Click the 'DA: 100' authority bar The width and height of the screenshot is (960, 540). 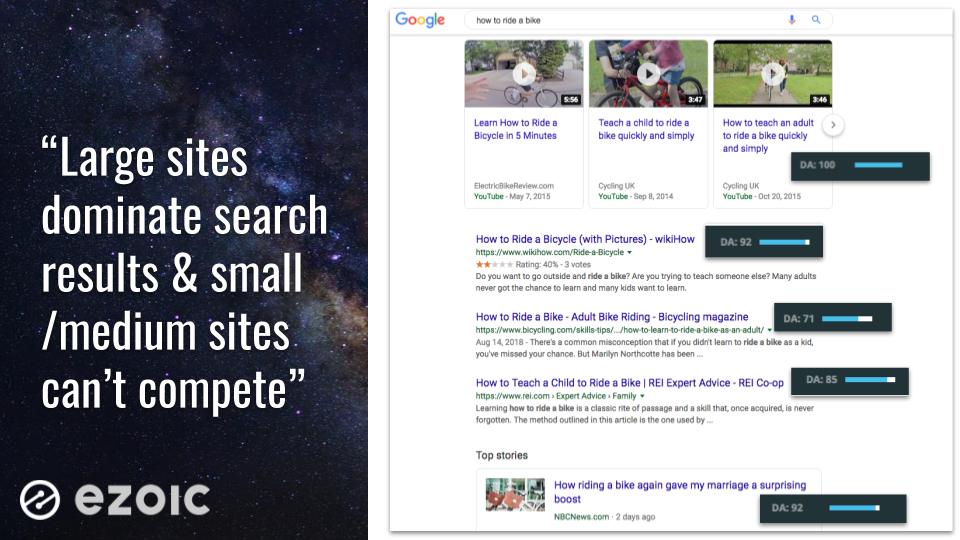[x=860, y=166]
